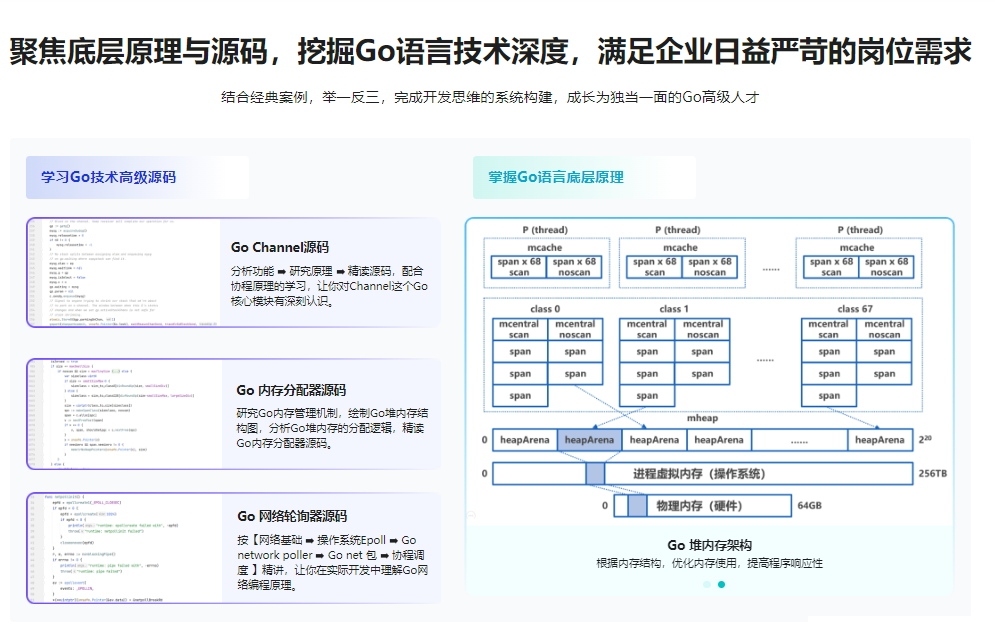This screenshot has height=639, width=995.
Task: Click the Go Channel源码 card title
Action: point(279,247)
